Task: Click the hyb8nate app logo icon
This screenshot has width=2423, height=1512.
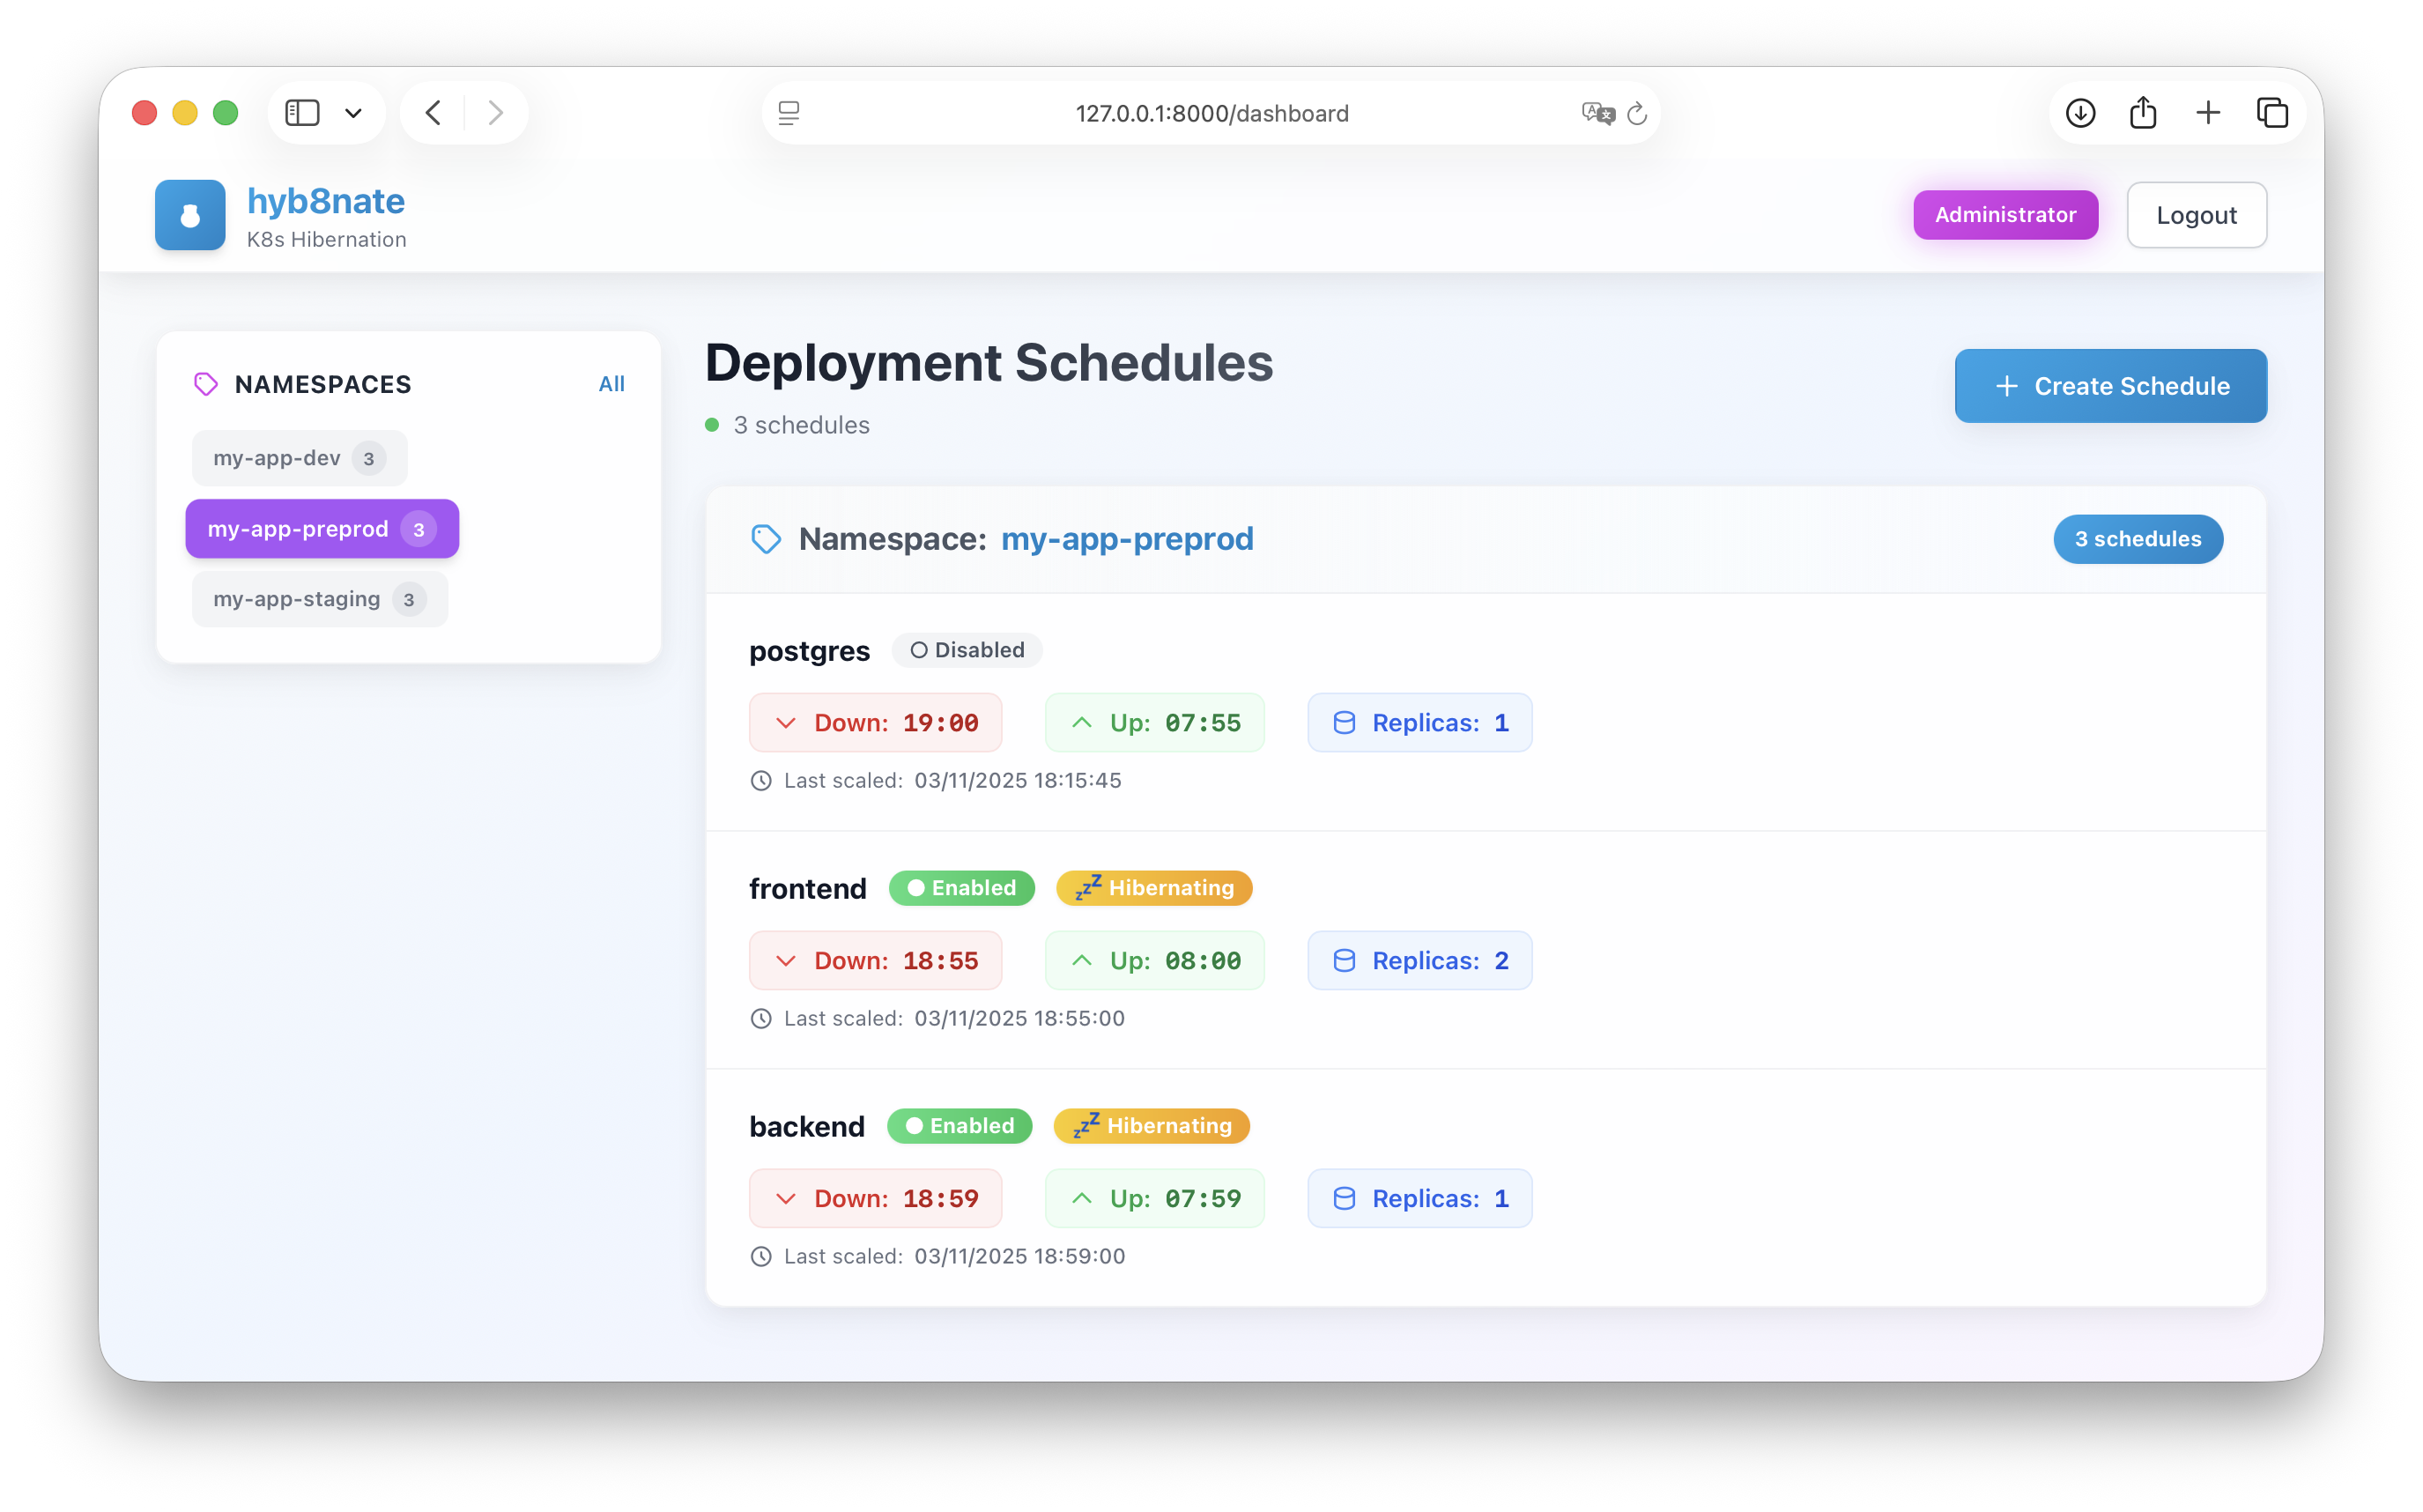Action: coord(190,214)
